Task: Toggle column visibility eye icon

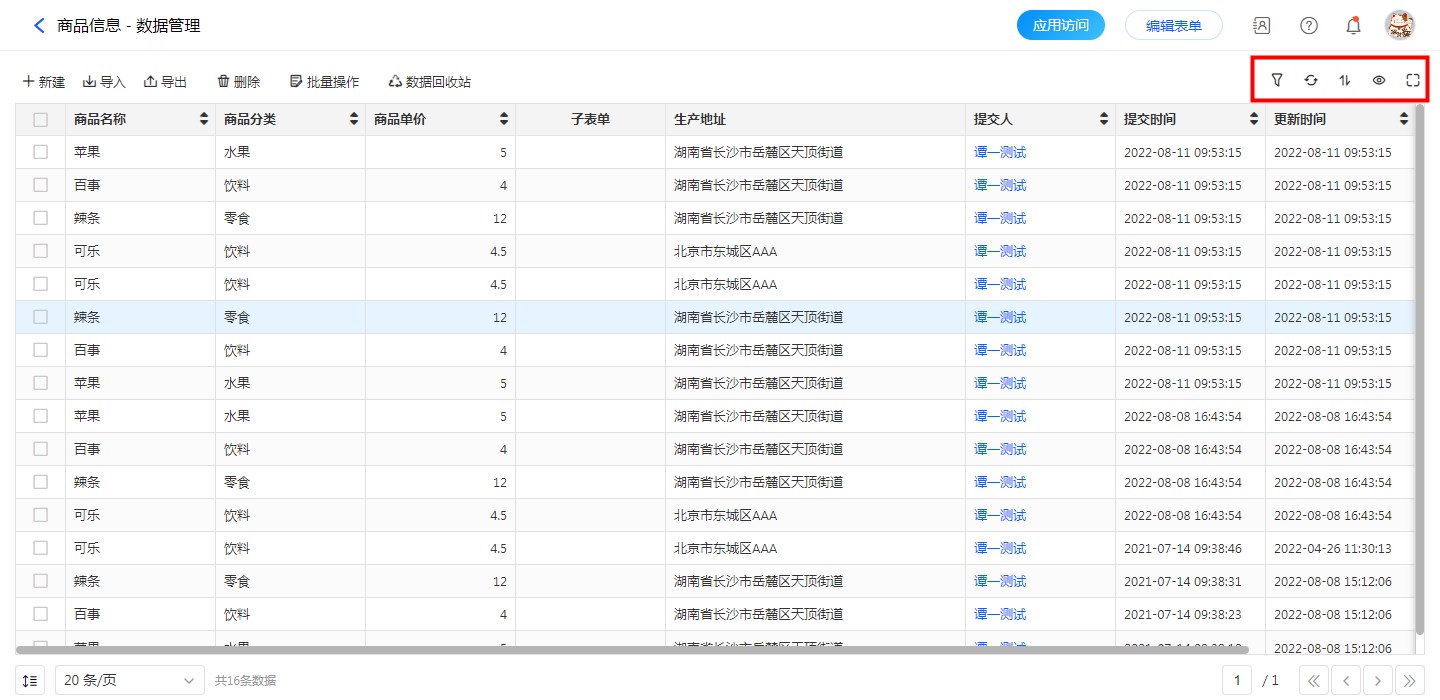Action: [1379, 80]
